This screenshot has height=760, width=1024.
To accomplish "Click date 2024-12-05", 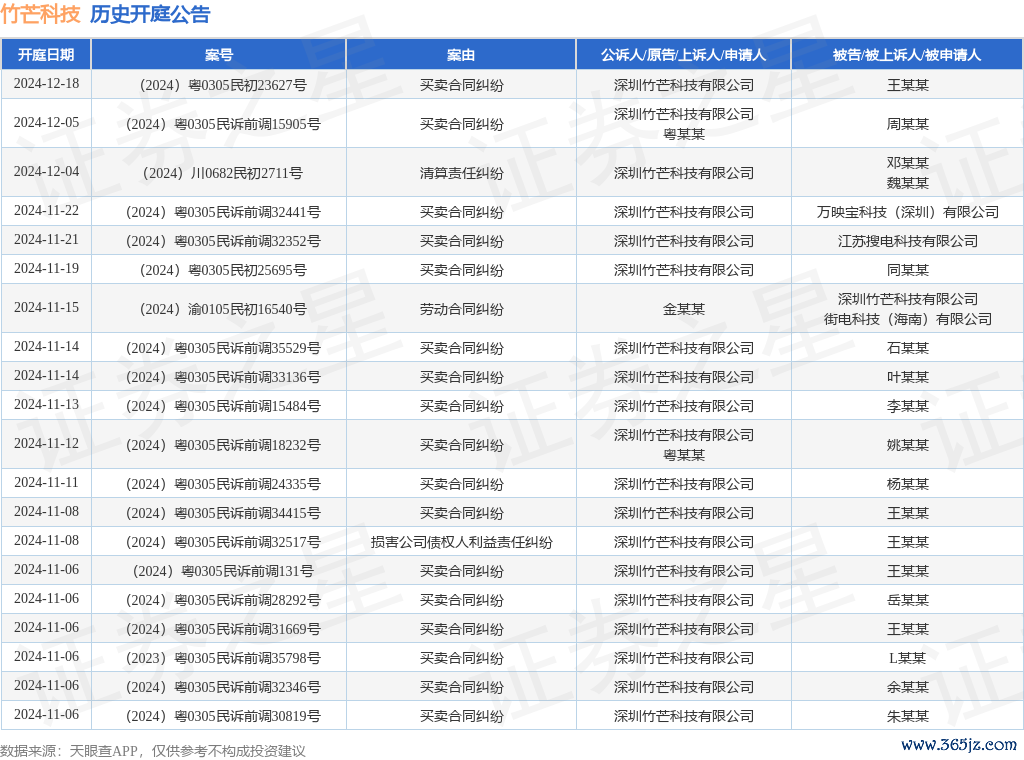I will tap(46, 123).
